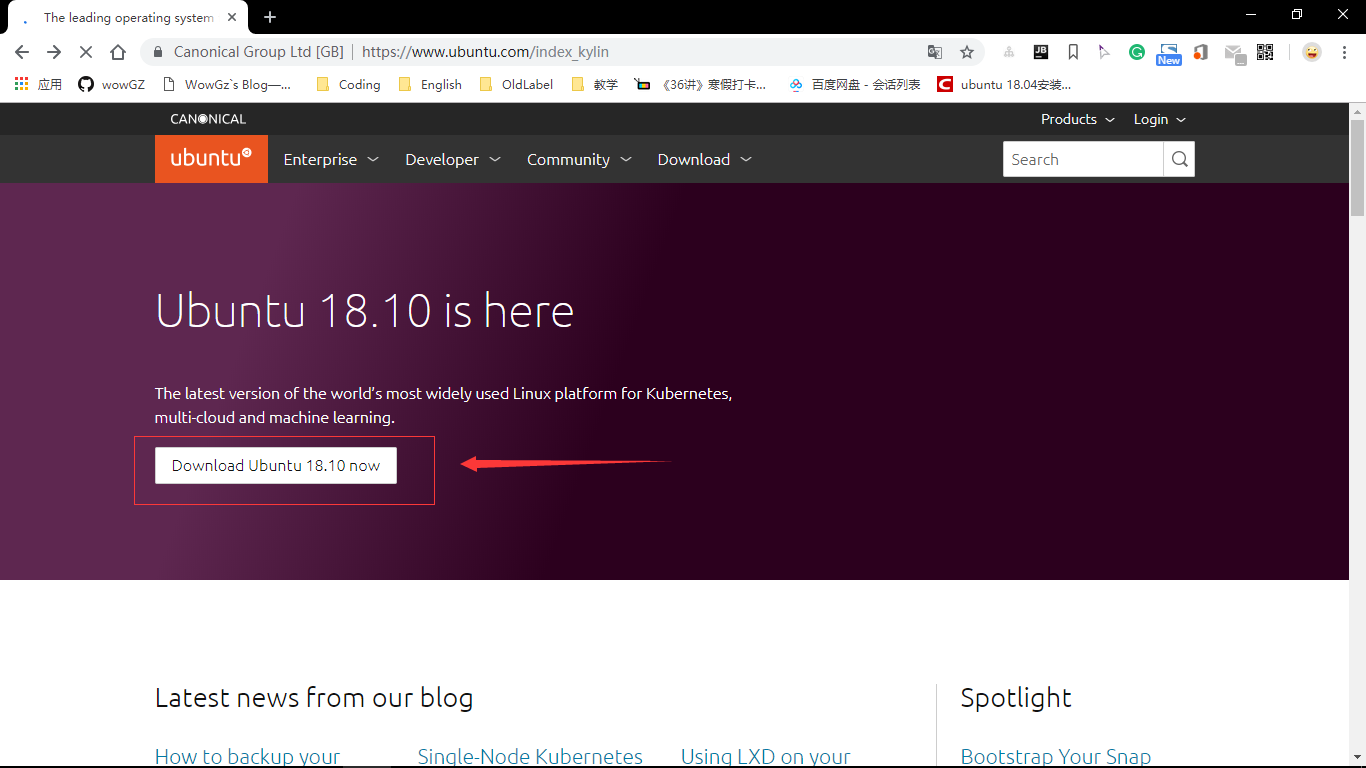
Task: Open the 《36讲》寒假打卡 bookmark
Action: (x=701, y=85)
